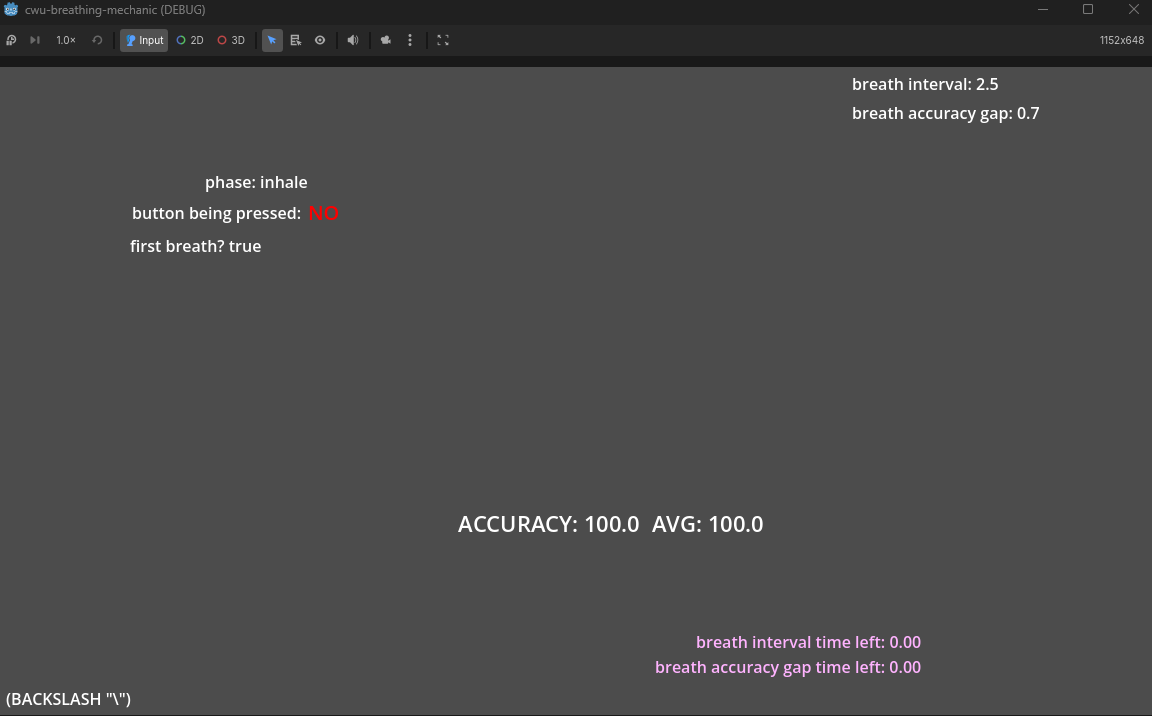The width and height of the screenshot is (1152, 716).
Task: Toggle the Input mode button
Action: click(144, 40)
